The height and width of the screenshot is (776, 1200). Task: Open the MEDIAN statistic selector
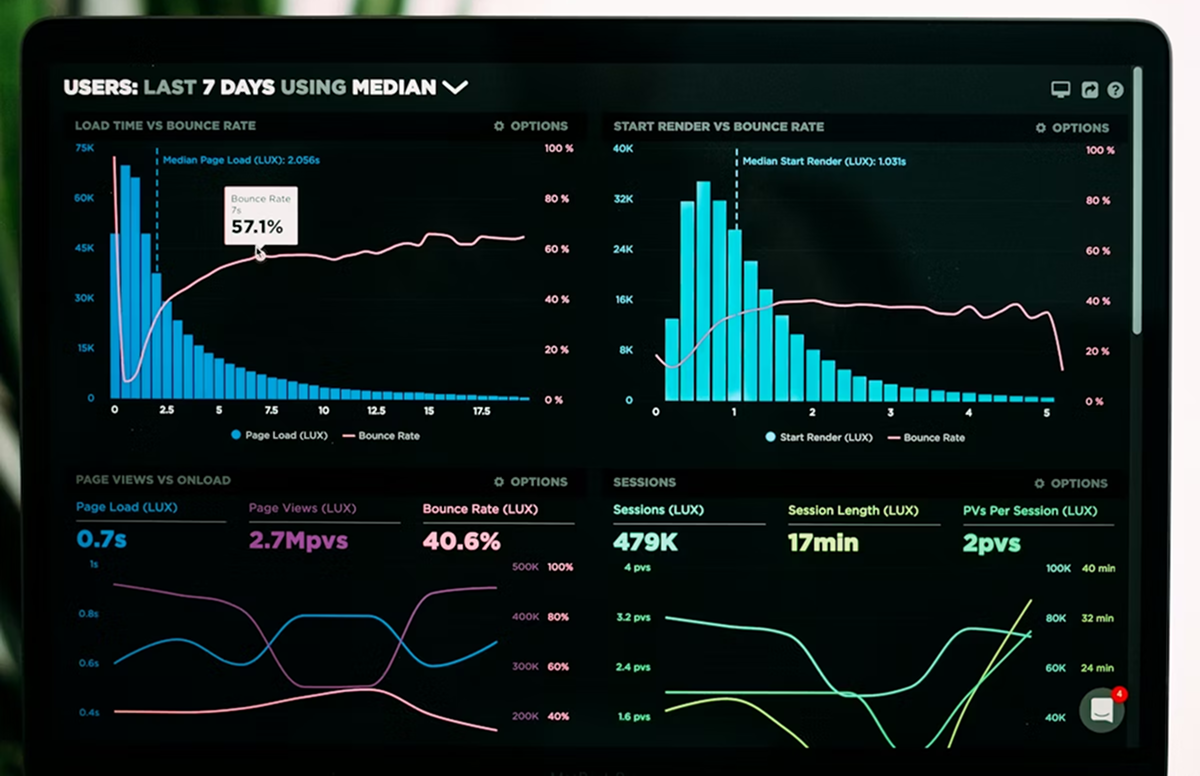coord(393,87)
